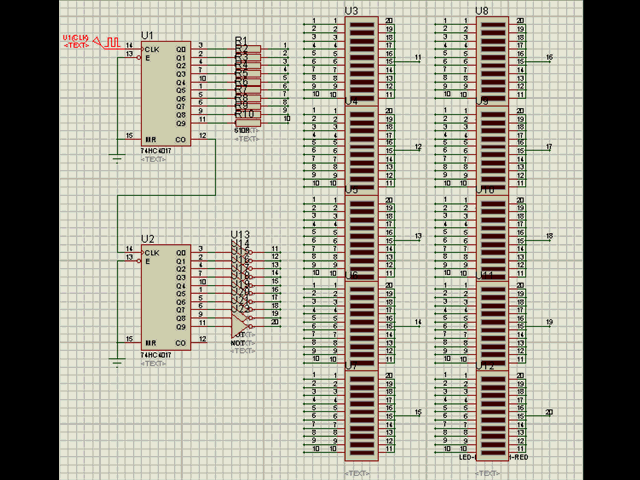Click the CLK pin name on U1
Screen dimensions: 640x480
[152, 49]
